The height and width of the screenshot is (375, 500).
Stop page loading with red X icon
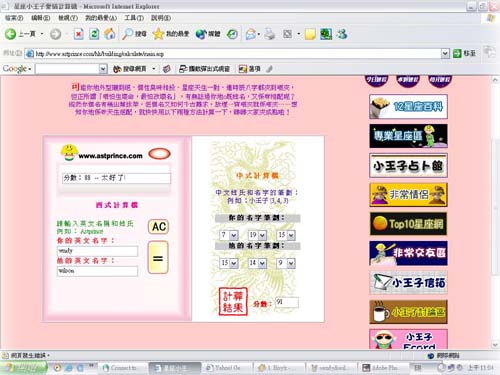click(78, 34)
